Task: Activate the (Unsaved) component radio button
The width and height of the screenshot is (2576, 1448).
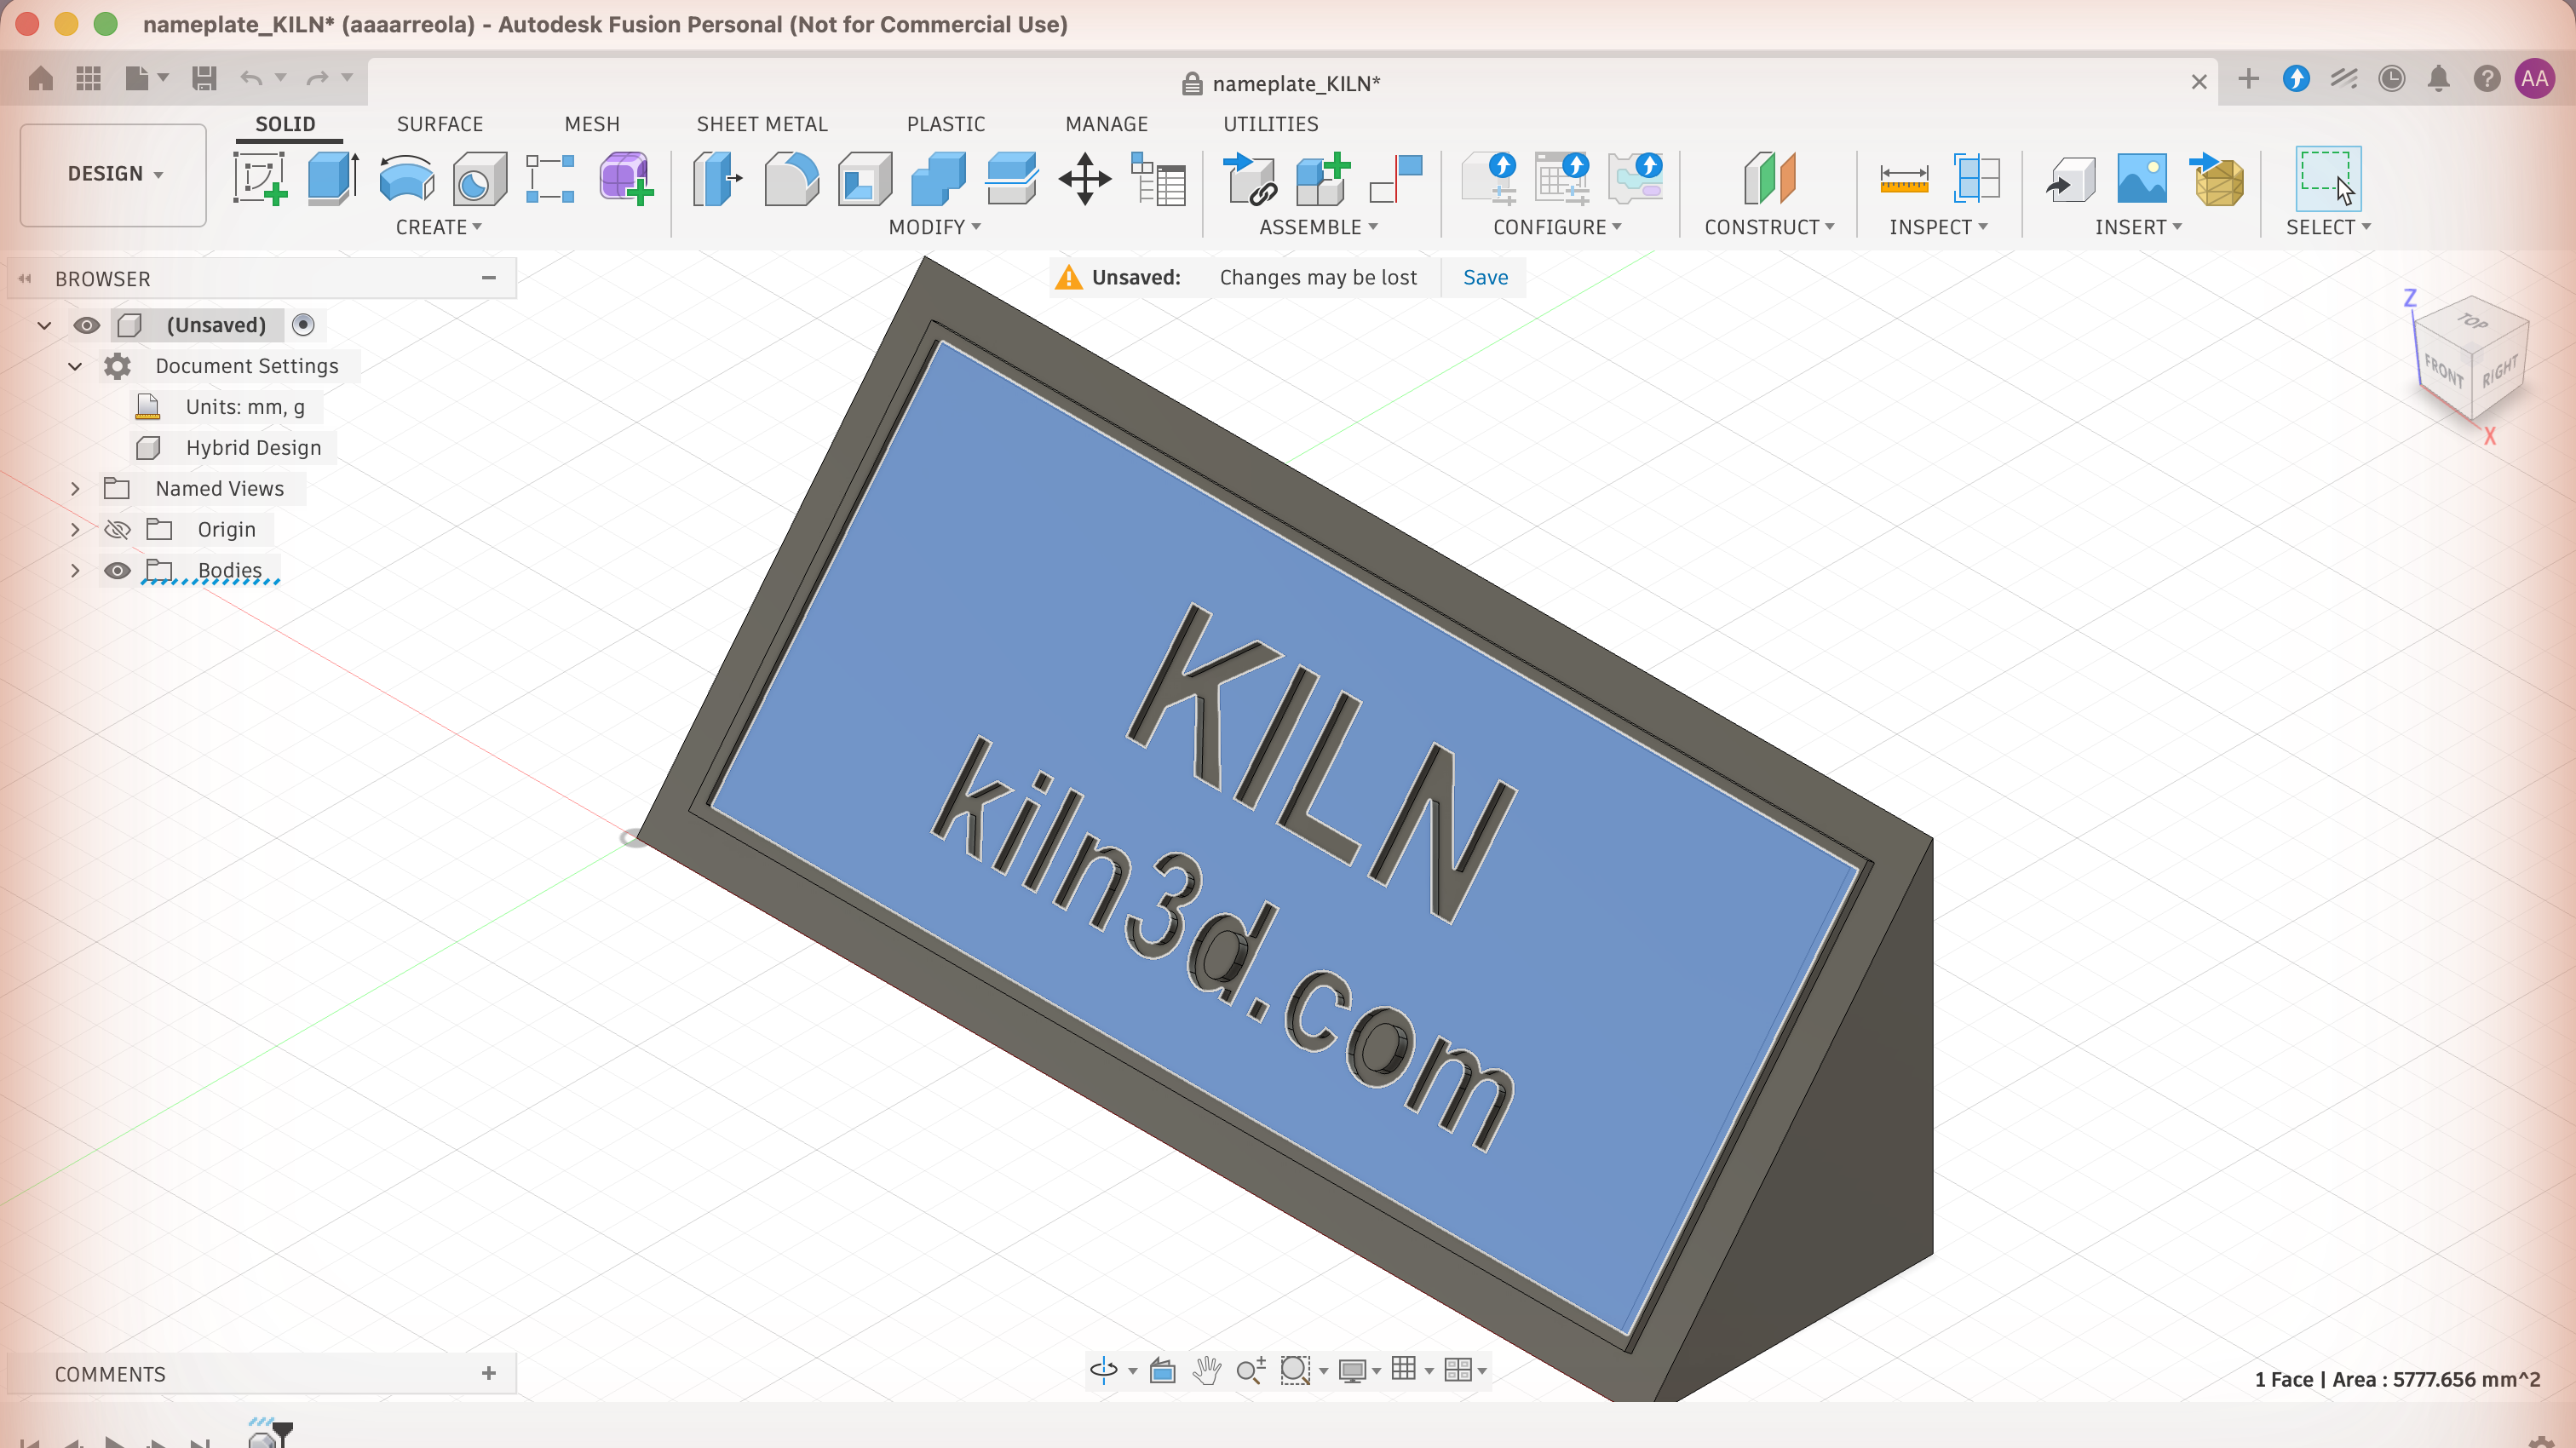Action: [303, 325]
